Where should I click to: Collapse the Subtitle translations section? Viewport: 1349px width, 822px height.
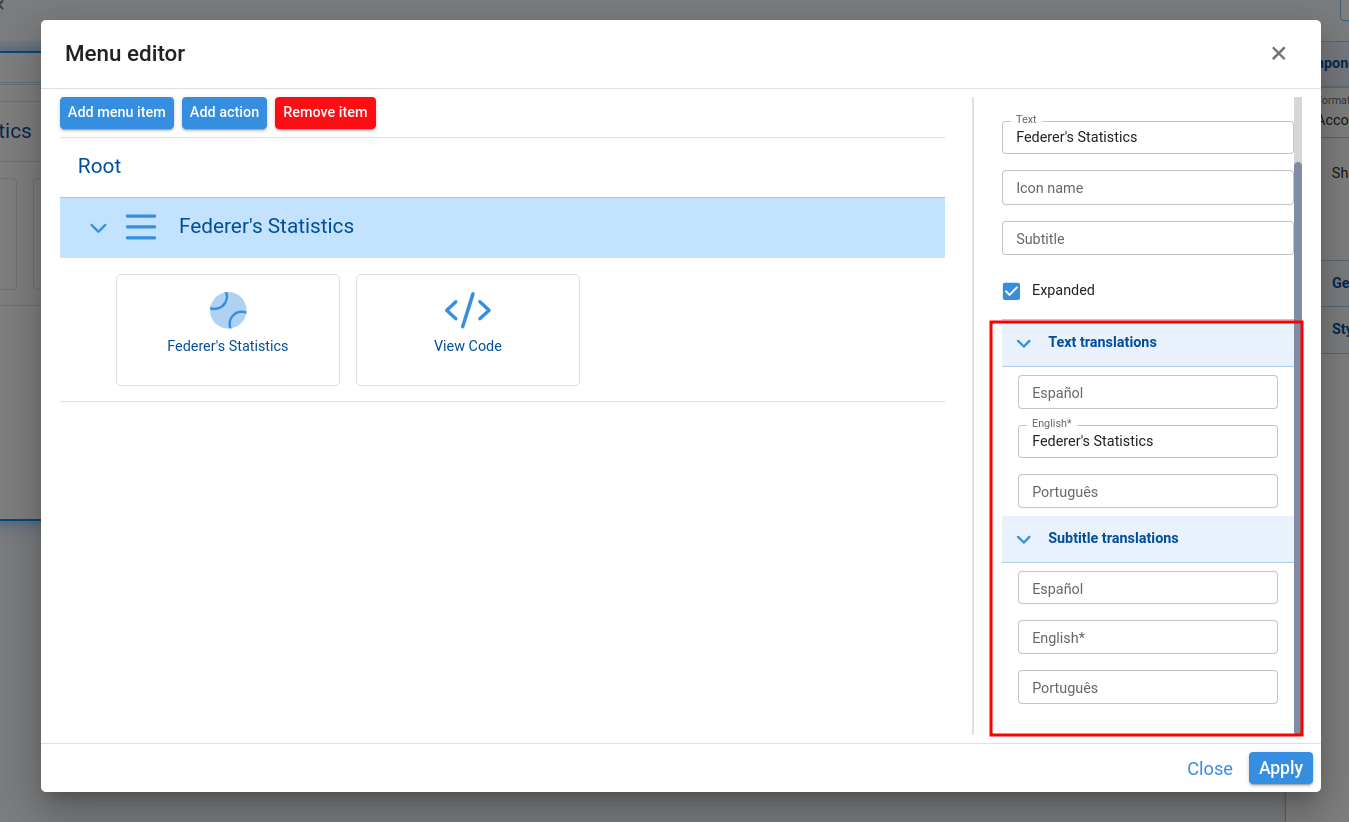[1023, 539]
